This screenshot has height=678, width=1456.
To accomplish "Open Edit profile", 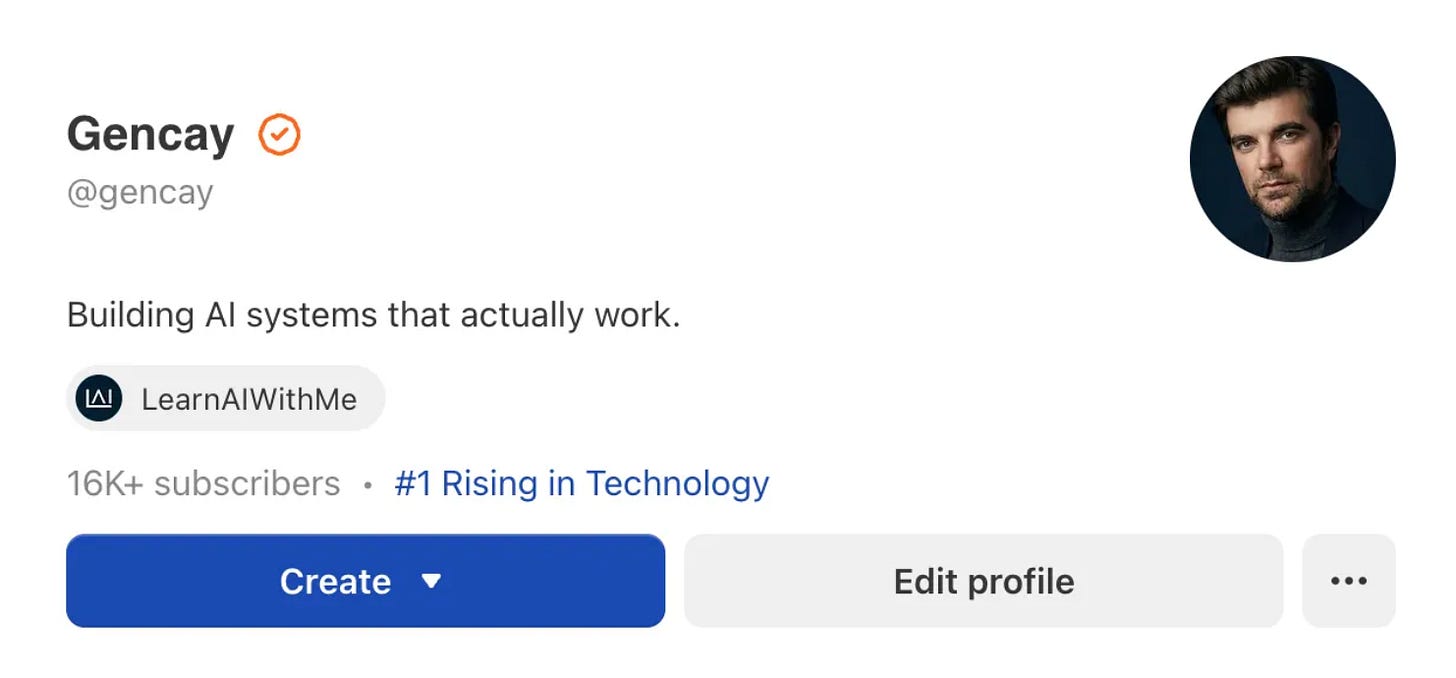I will 983,581.
